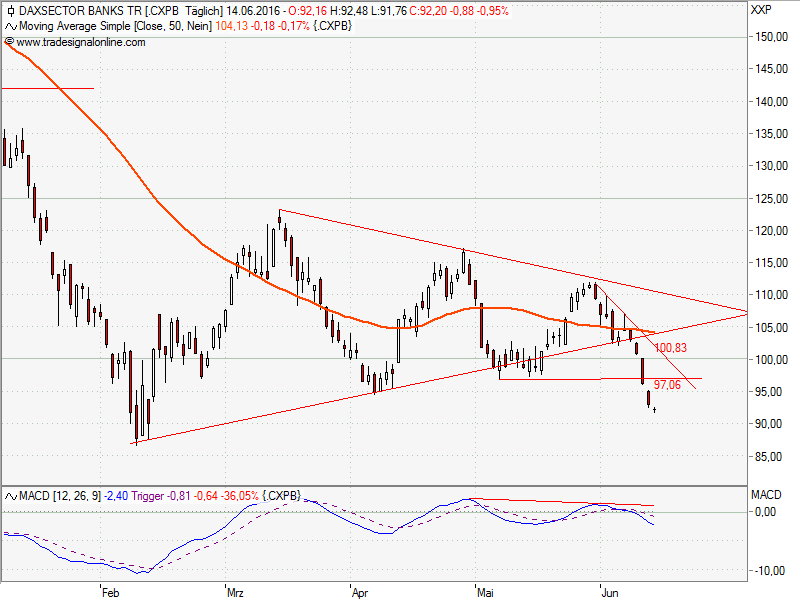This screenshot has height=600, width=800.
Task: Click the Mai label on the time axis
Action: tap(486, 591)
